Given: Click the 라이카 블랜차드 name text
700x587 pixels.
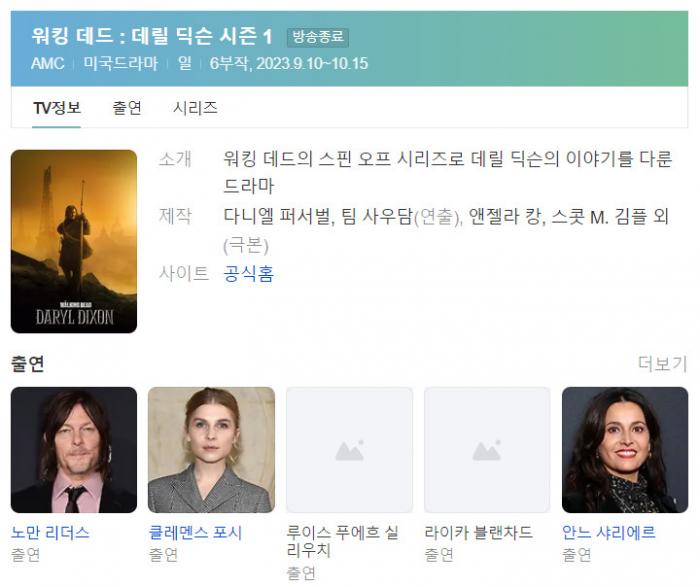Looking at the screenshot, I should (479, 533).
